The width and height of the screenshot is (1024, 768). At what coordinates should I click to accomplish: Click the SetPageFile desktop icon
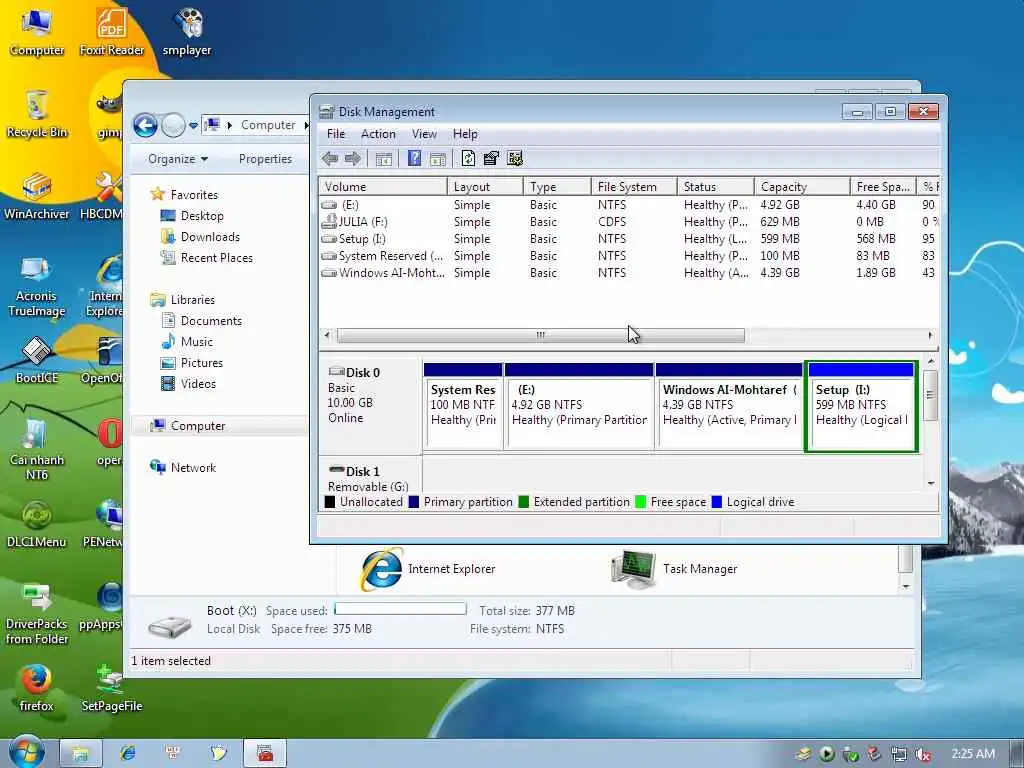tap(112, 688)
